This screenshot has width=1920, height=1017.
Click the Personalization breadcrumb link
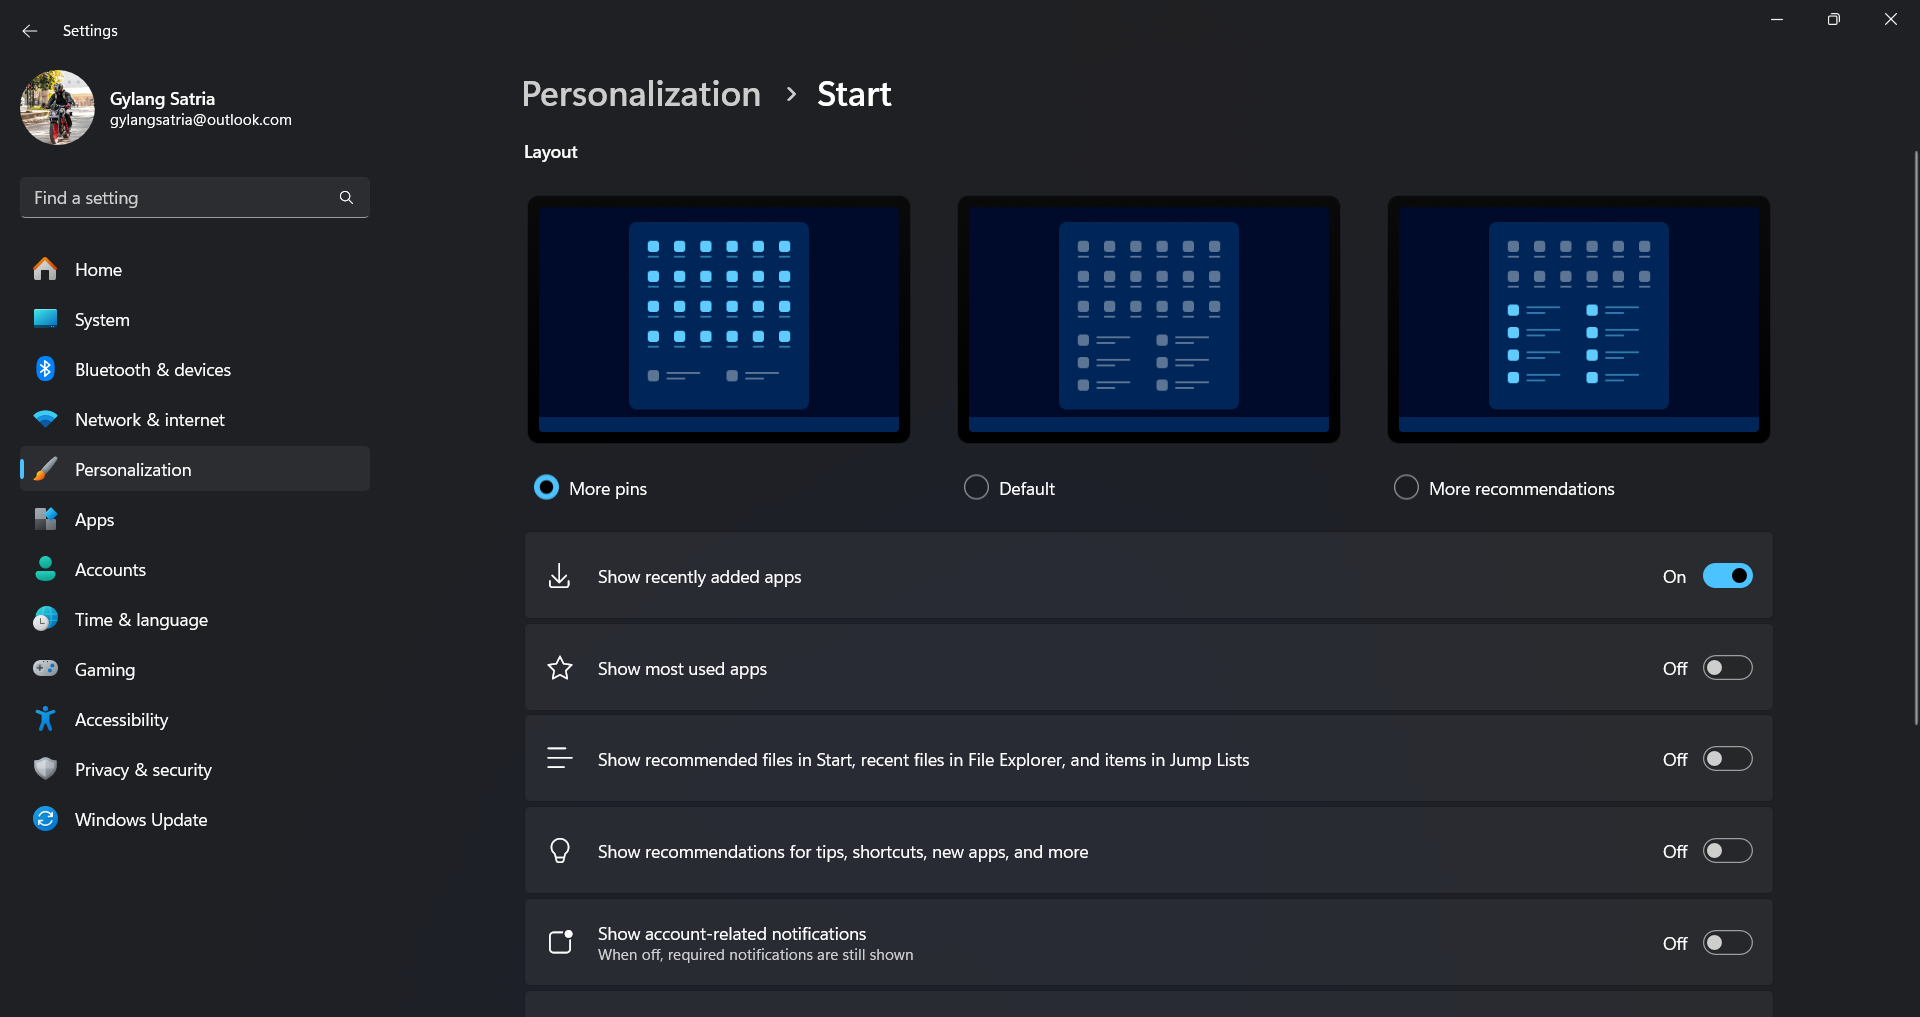(641, 94)
